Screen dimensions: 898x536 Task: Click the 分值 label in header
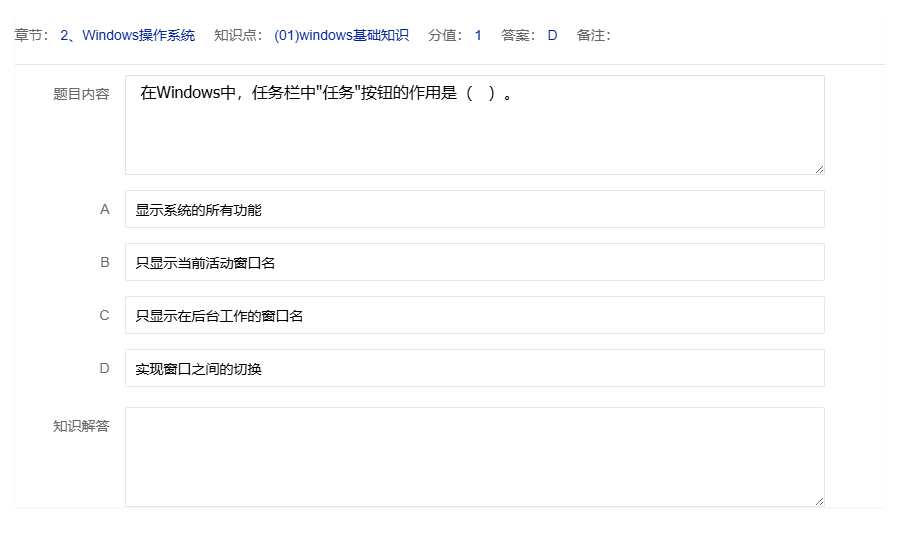(446, 35)
